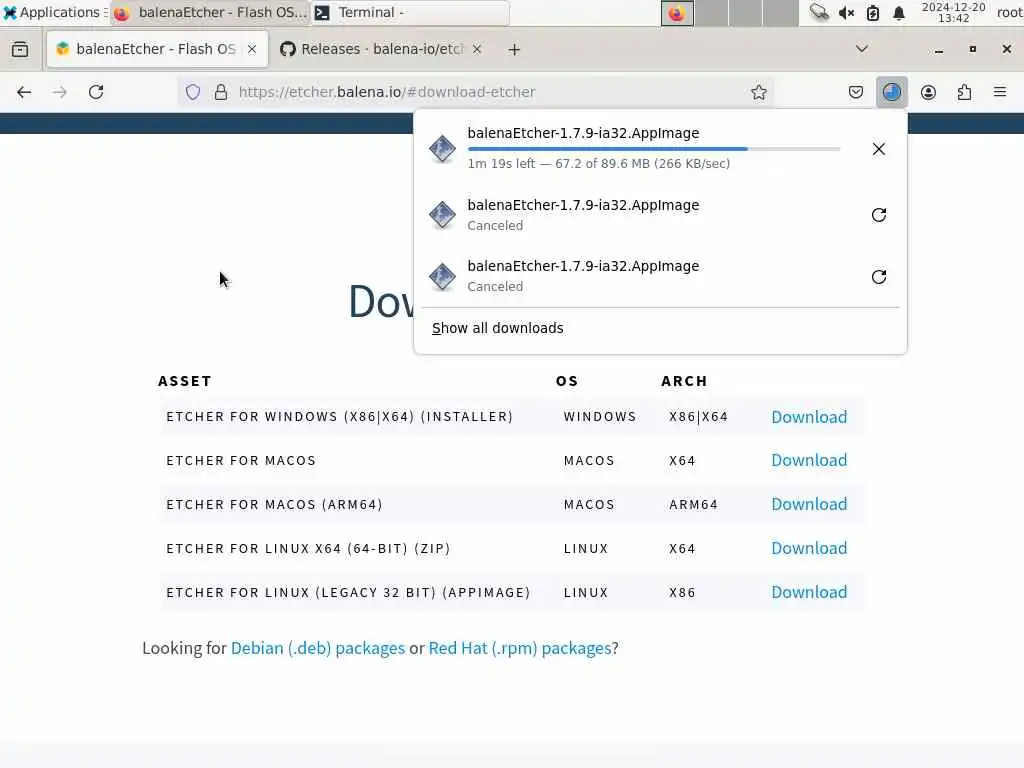Show all downloads
The image size is (1024, 768).
(497, 328)
